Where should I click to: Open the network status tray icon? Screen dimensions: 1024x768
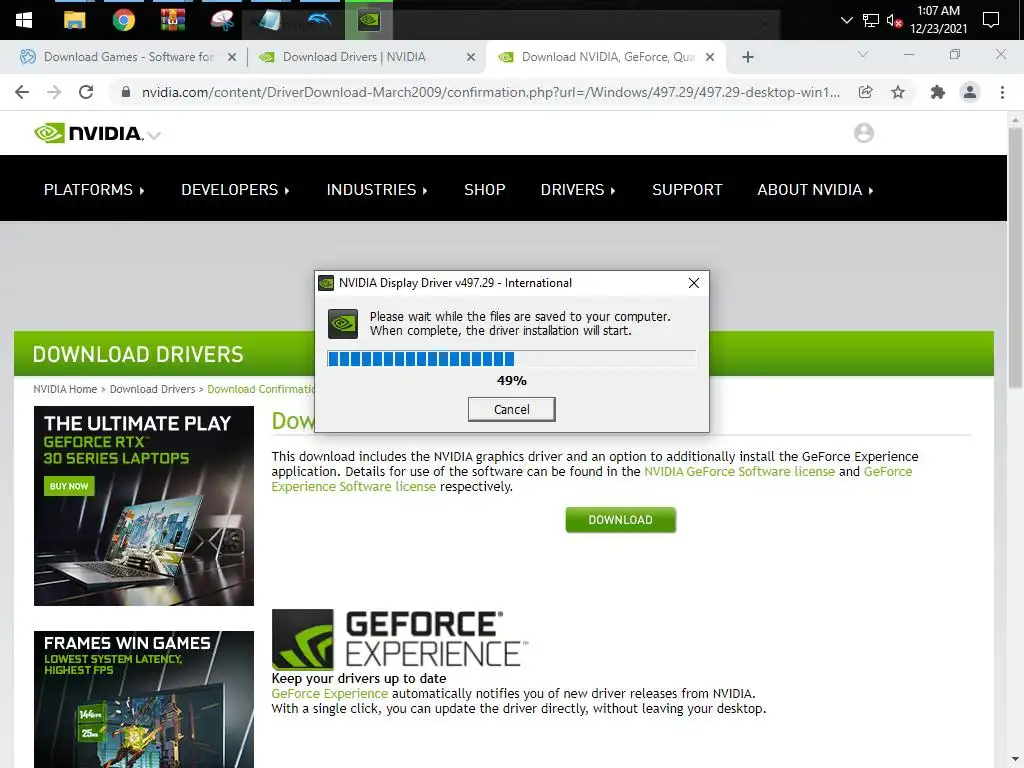coord(871,20)
